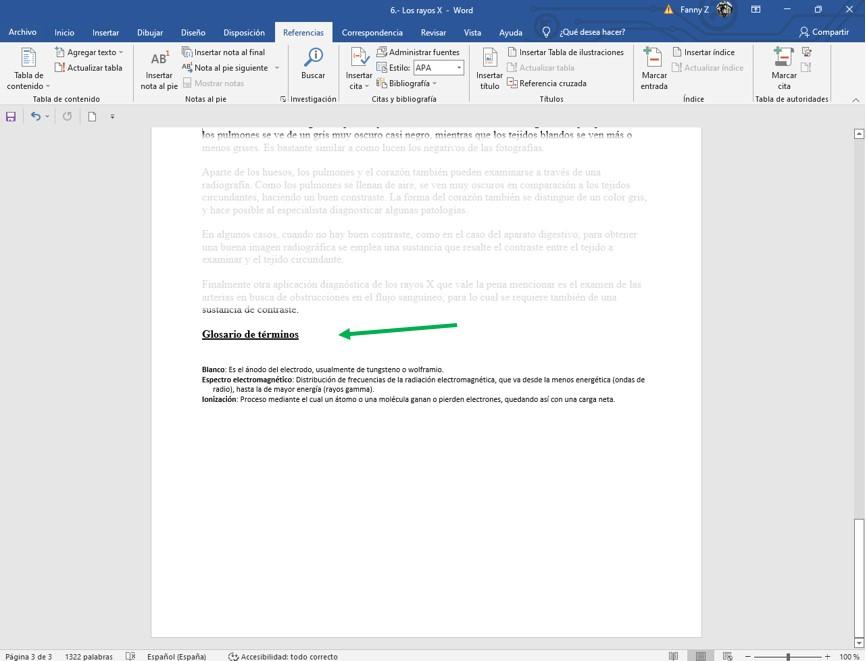Open the Tabla de contenido button

pos(28,68)
